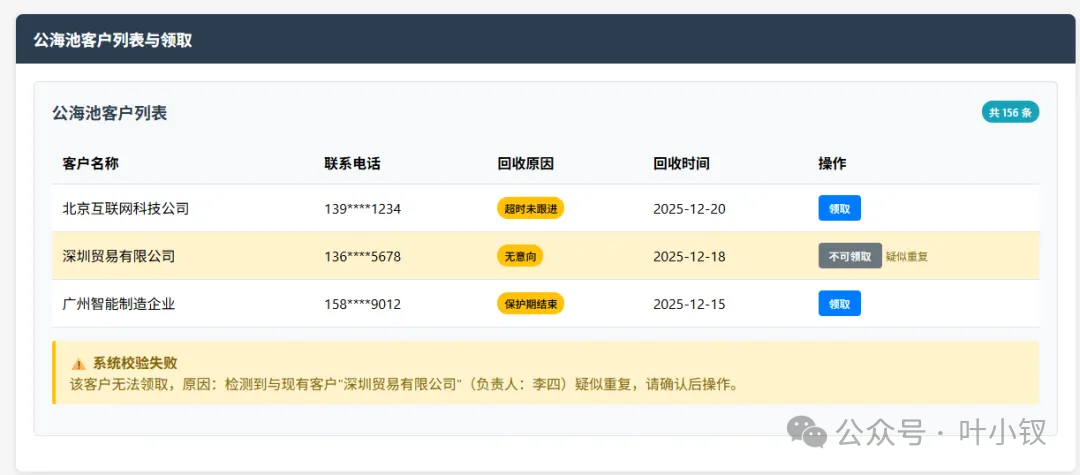Select the 保护期结束 reason tag

tap(530, 304)
